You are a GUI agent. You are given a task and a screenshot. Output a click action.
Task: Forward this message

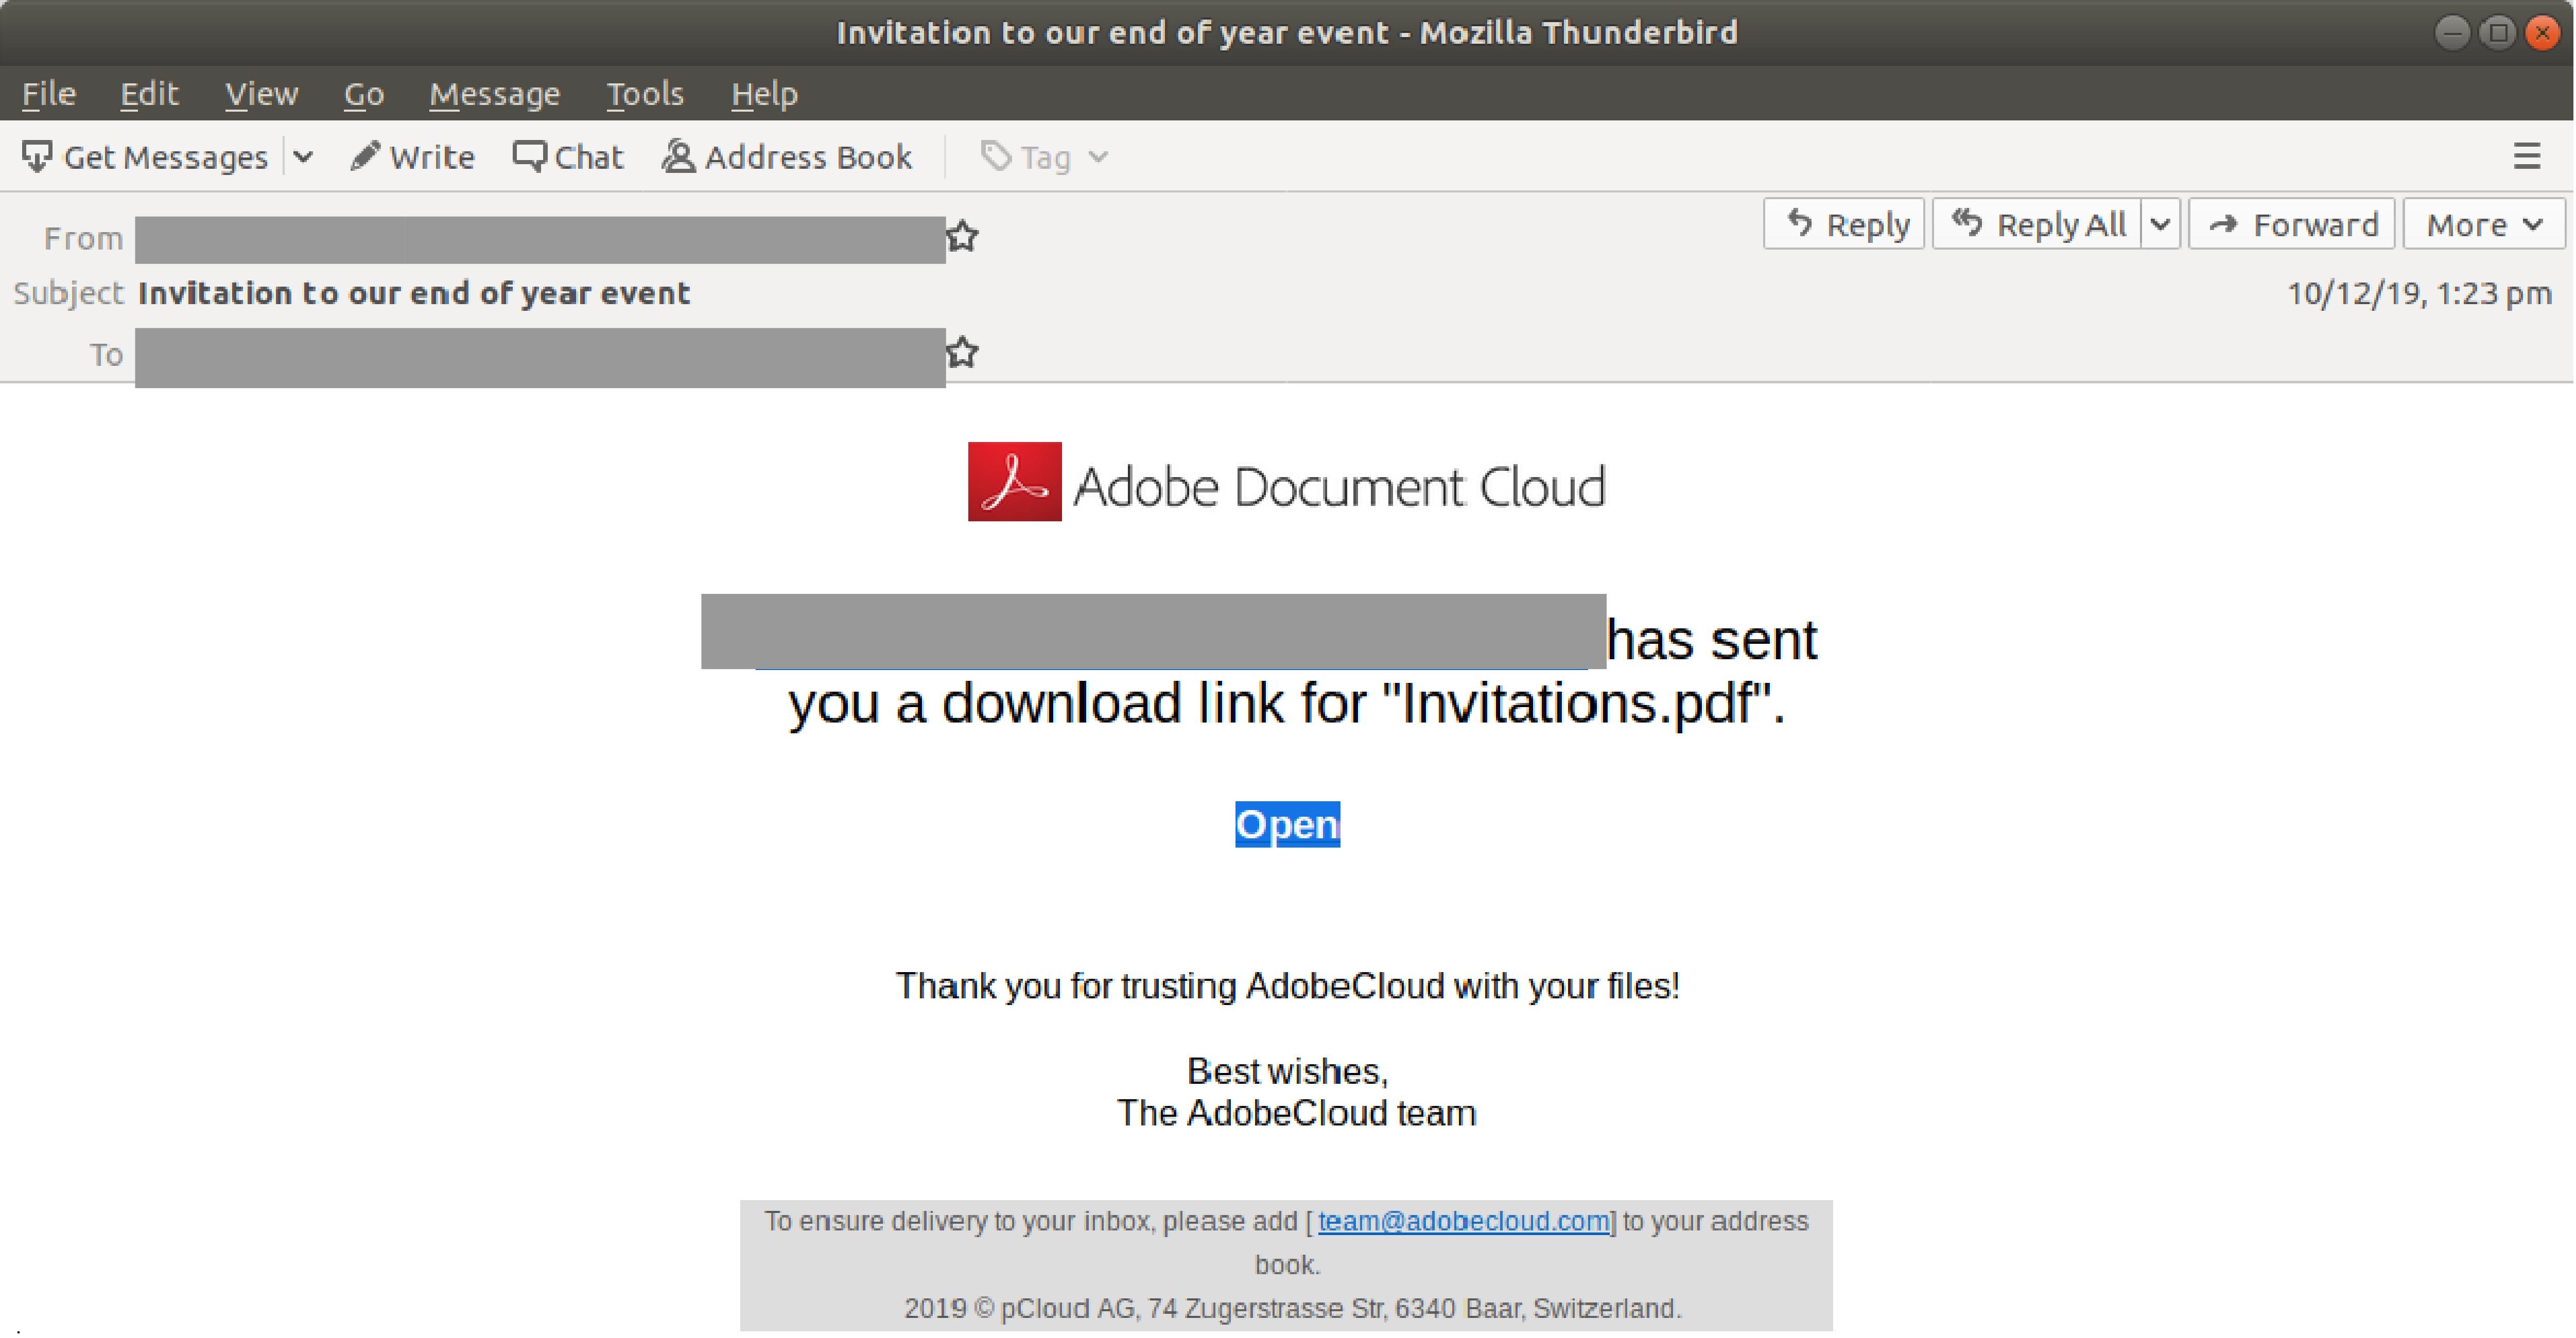[x=2292, y=224]
